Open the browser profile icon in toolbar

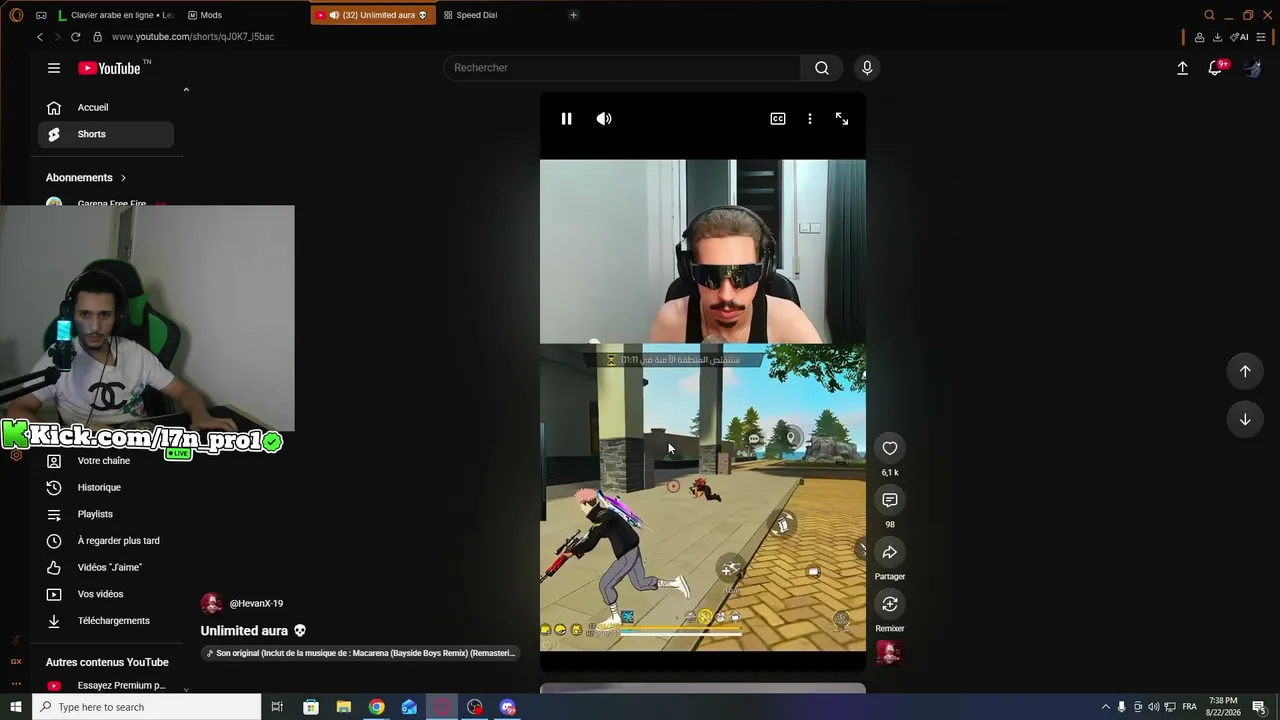point(1199,37)
